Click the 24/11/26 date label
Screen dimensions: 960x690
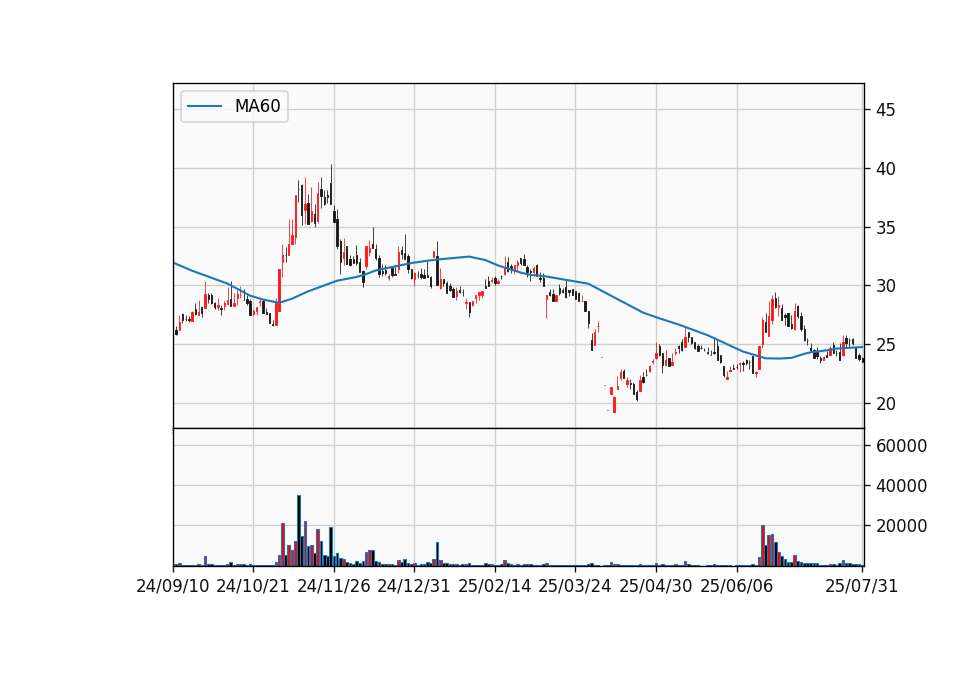334,586
